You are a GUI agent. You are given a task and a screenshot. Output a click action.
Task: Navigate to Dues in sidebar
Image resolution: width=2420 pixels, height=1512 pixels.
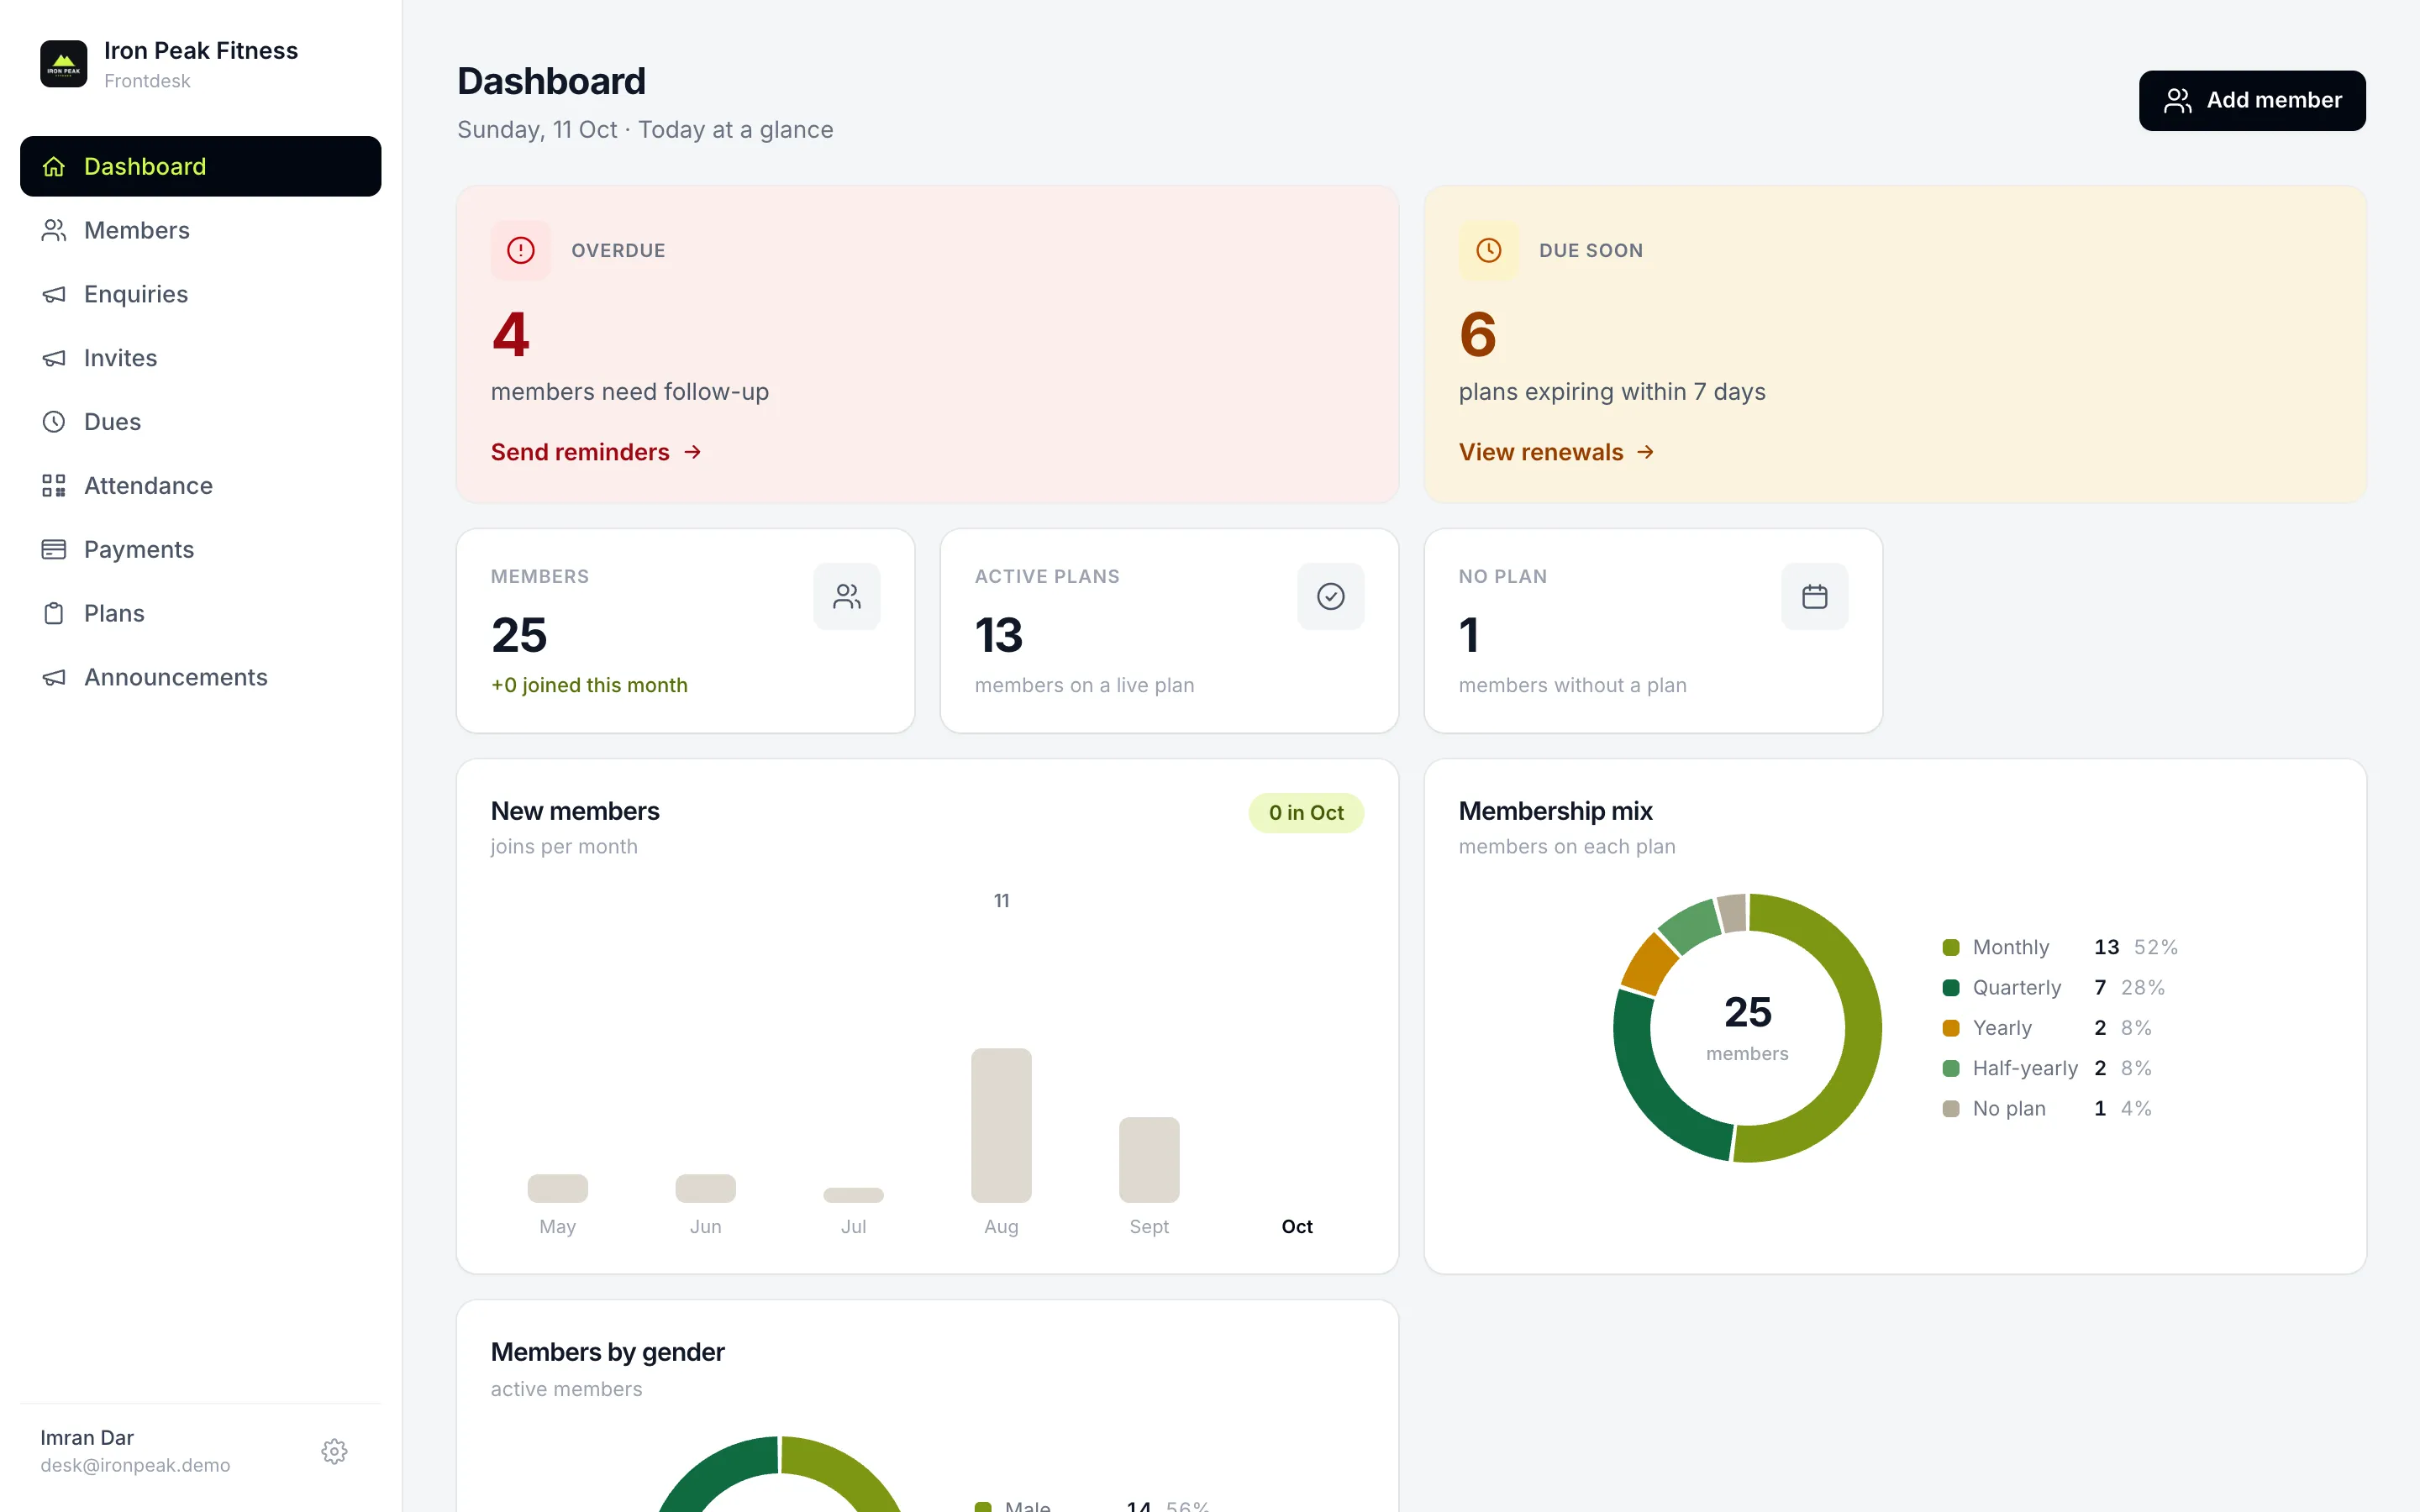tap(200, 422)
